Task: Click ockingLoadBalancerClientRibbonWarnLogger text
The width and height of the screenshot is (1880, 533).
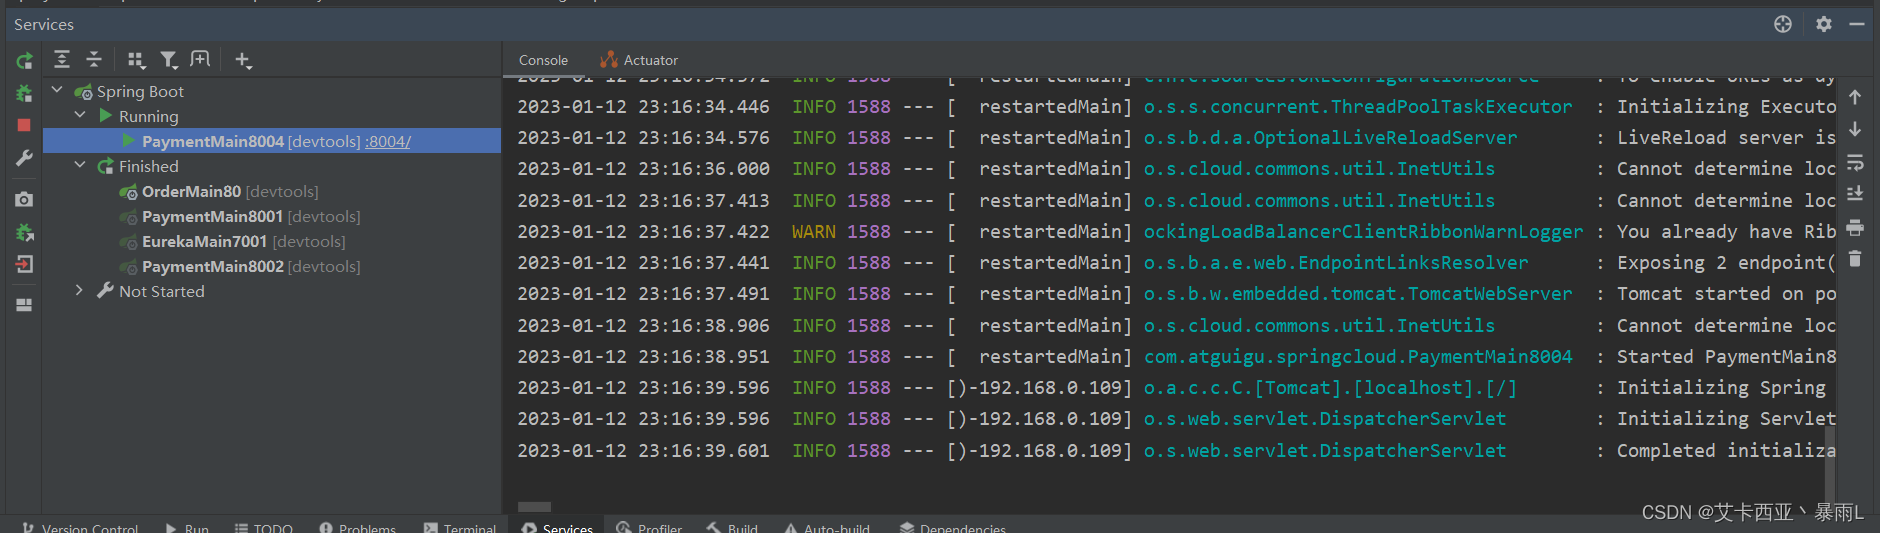Action: pyautogui.click(x=1363, y=232)
